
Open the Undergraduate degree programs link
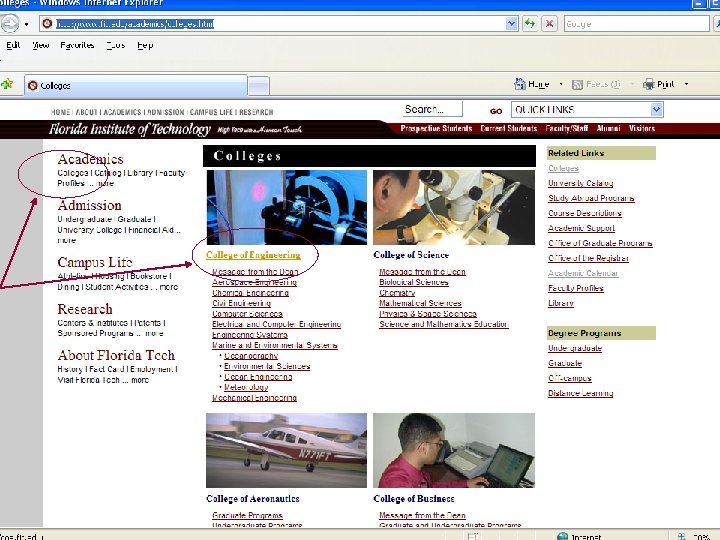click(575, 349)
